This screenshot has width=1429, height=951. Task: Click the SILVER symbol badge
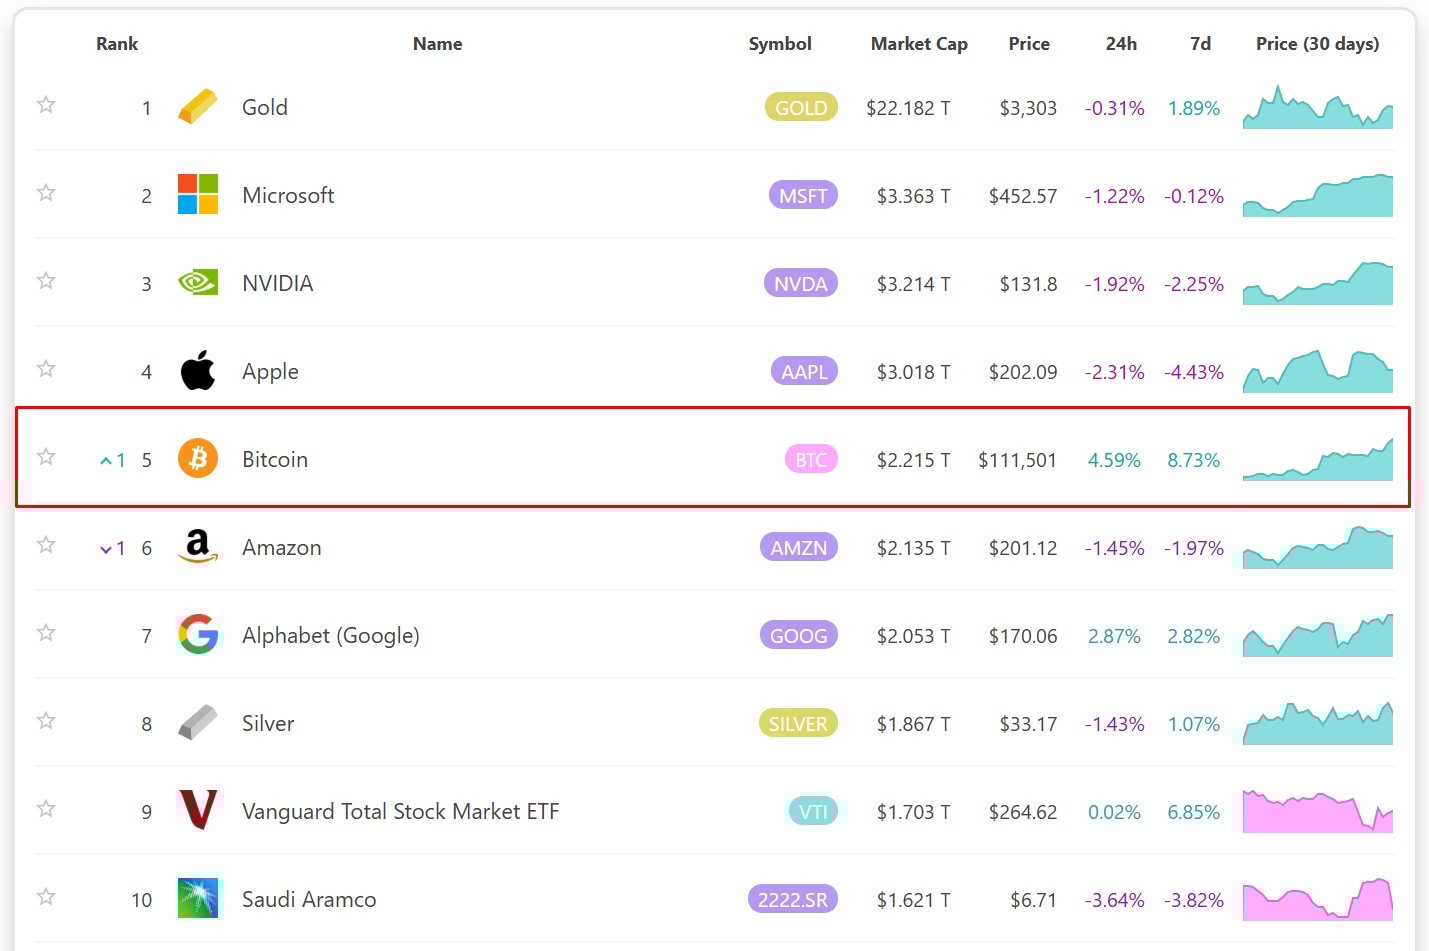[x=798, y=723]
